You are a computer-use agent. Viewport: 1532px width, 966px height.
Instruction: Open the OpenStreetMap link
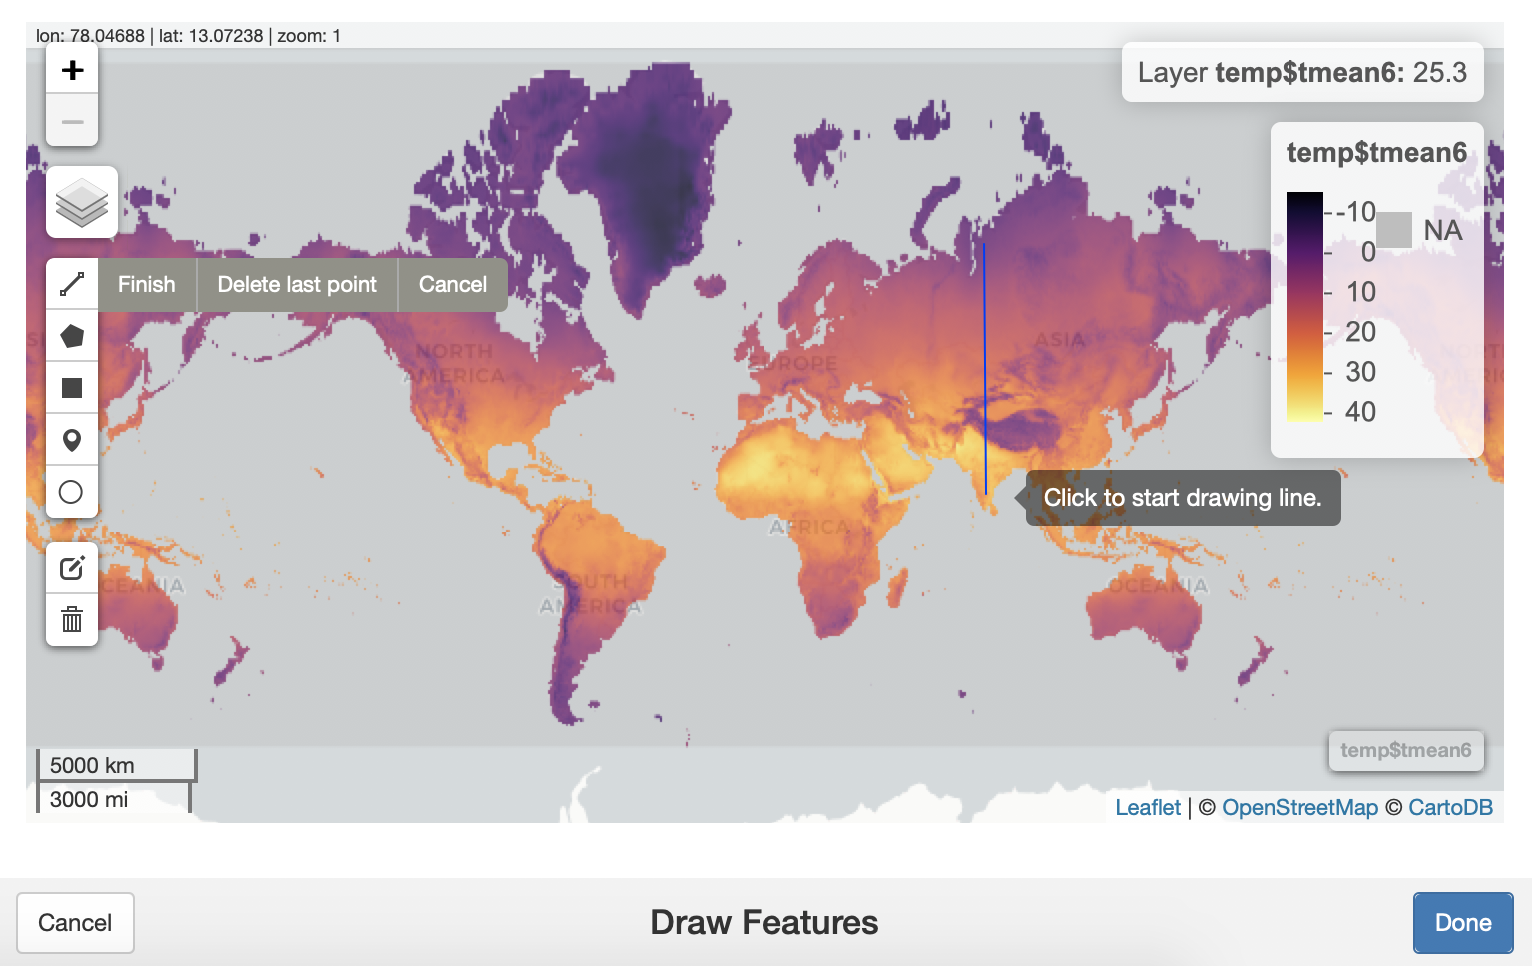[1299, 808]
